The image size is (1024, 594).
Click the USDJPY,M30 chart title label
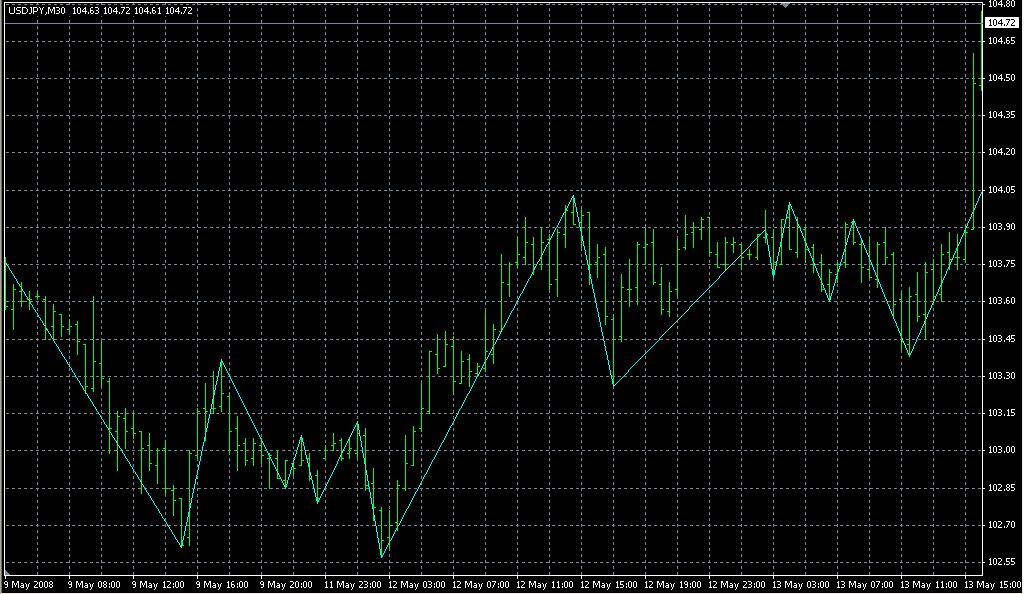pos(37,10)
